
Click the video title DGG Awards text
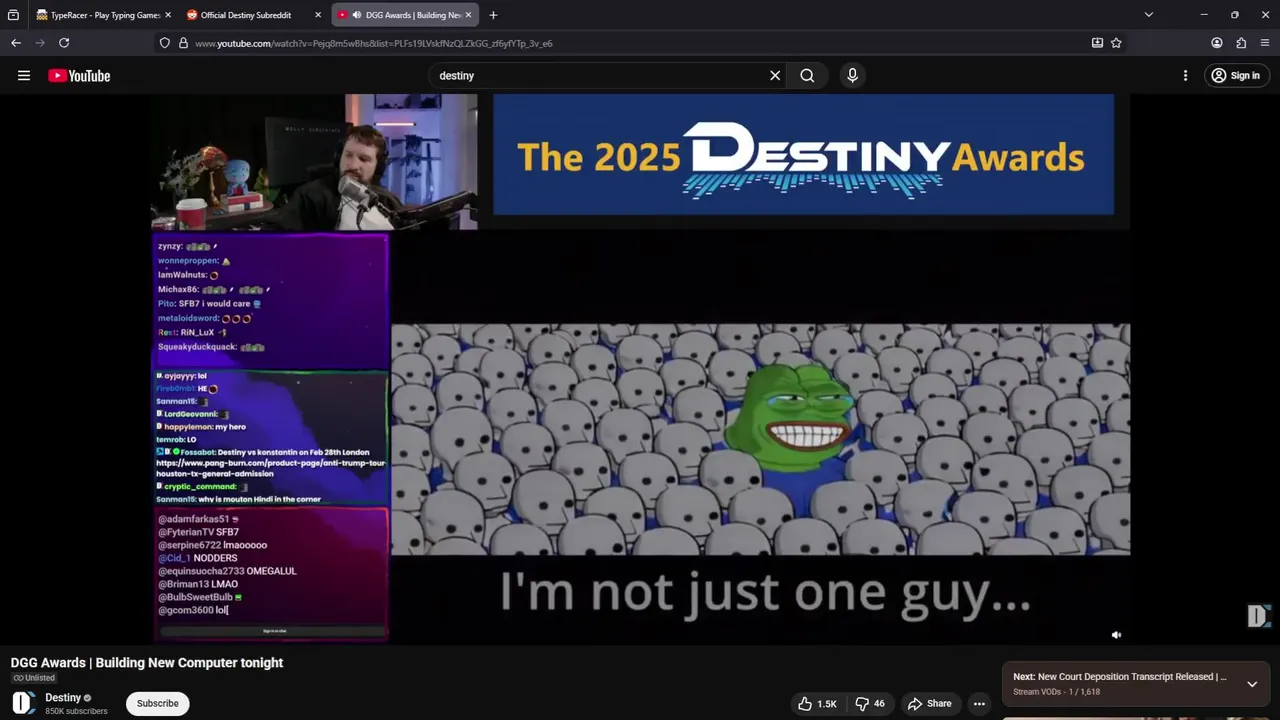(147, 663)
